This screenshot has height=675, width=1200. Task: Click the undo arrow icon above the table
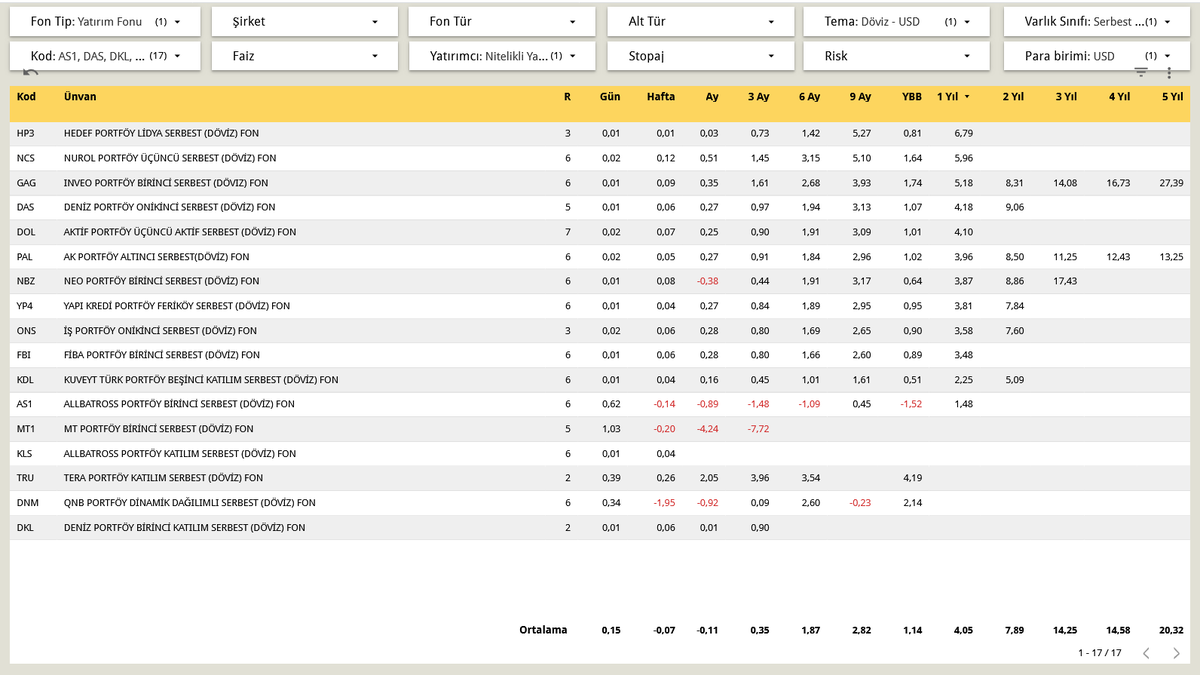click(x=30, y=73)
